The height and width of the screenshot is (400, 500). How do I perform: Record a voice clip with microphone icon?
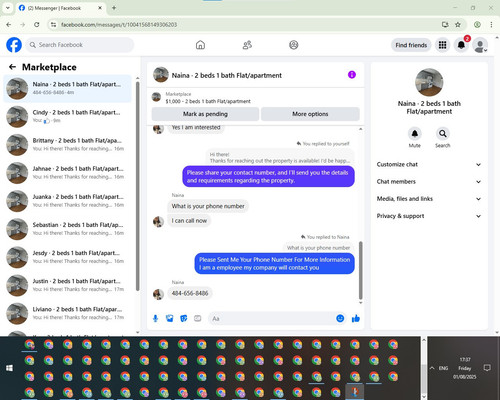155,318
